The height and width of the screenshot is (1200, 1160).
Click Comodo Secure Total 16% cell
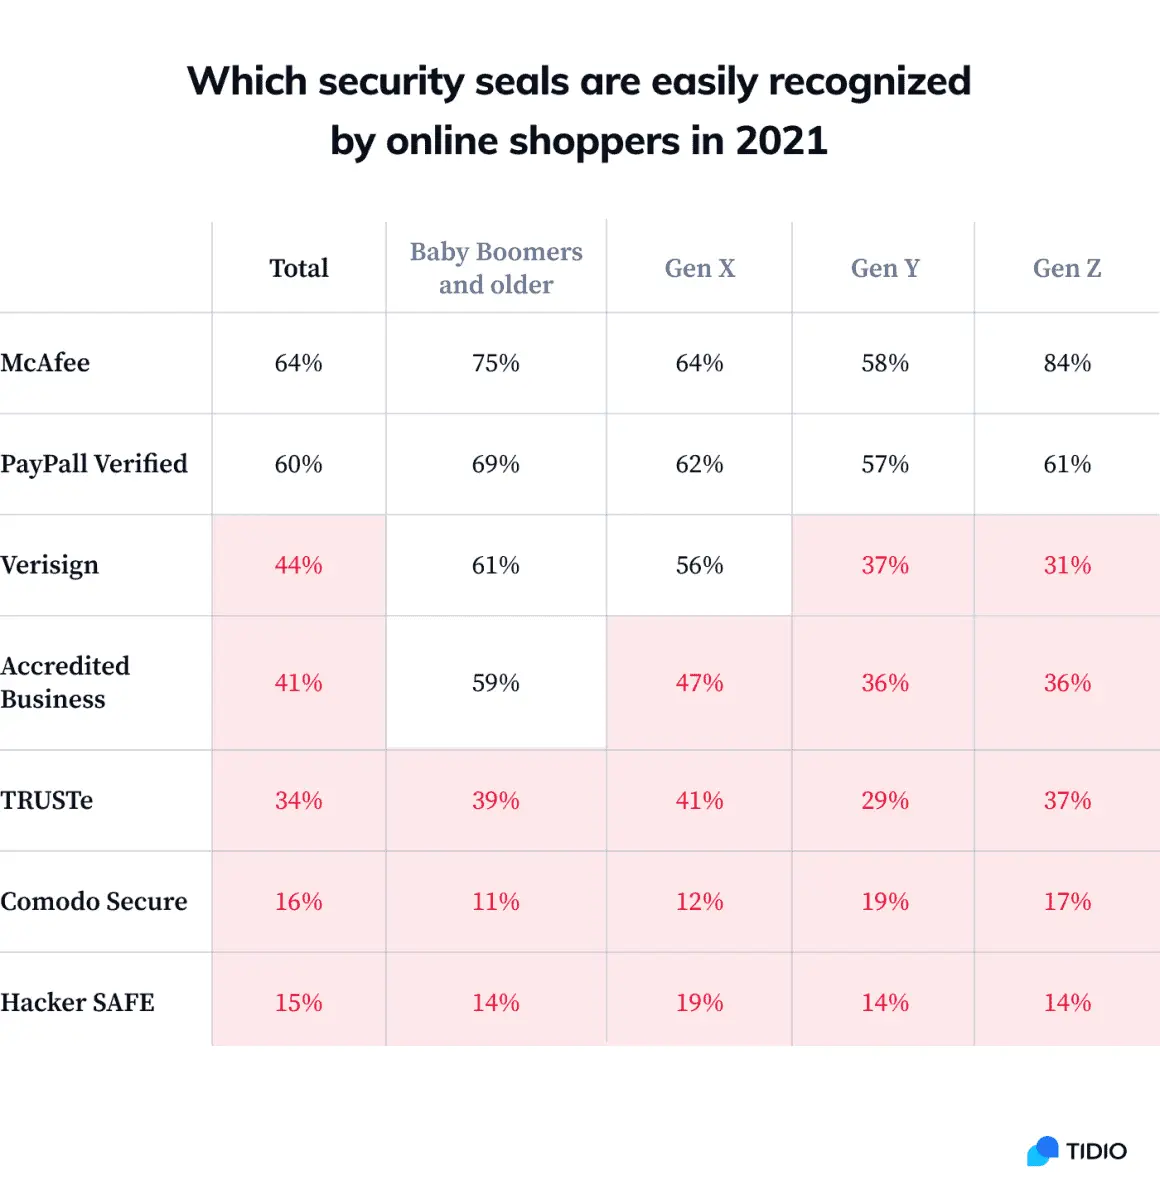[299, 901]
